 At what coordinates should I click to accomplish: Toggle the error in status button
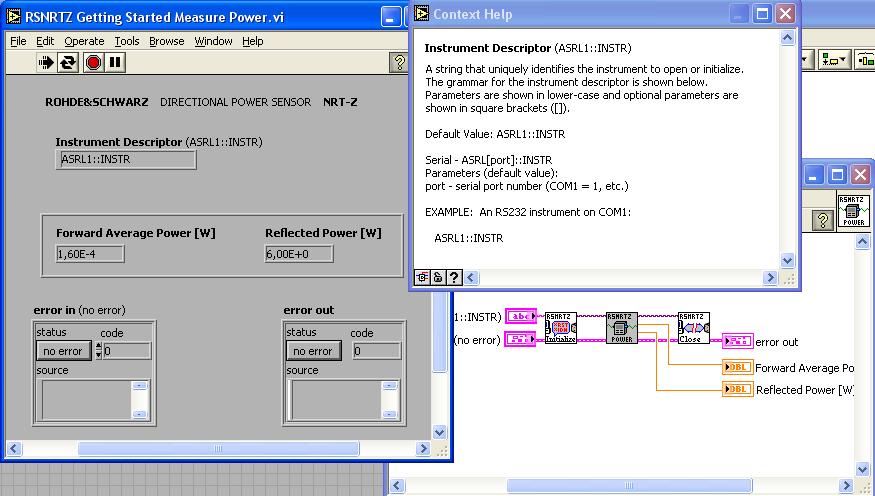63,351
